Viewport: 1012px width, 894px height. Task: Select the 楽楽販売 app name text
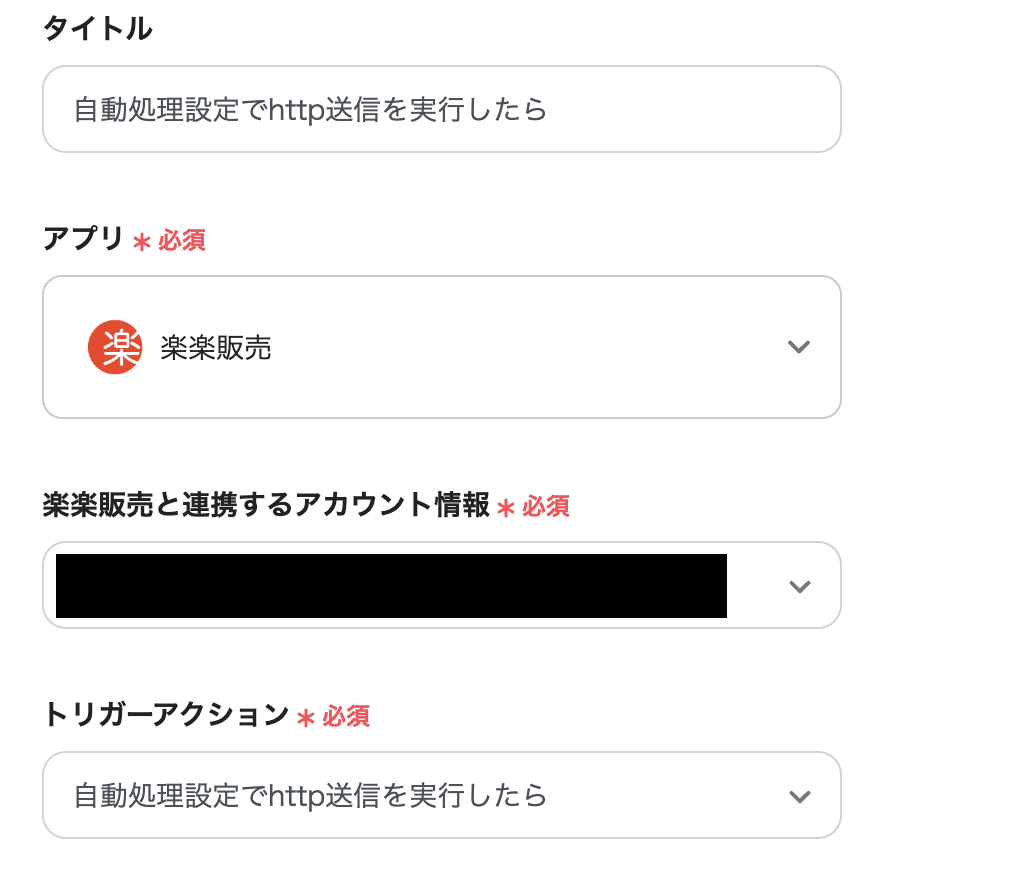[x=216, y=348]
